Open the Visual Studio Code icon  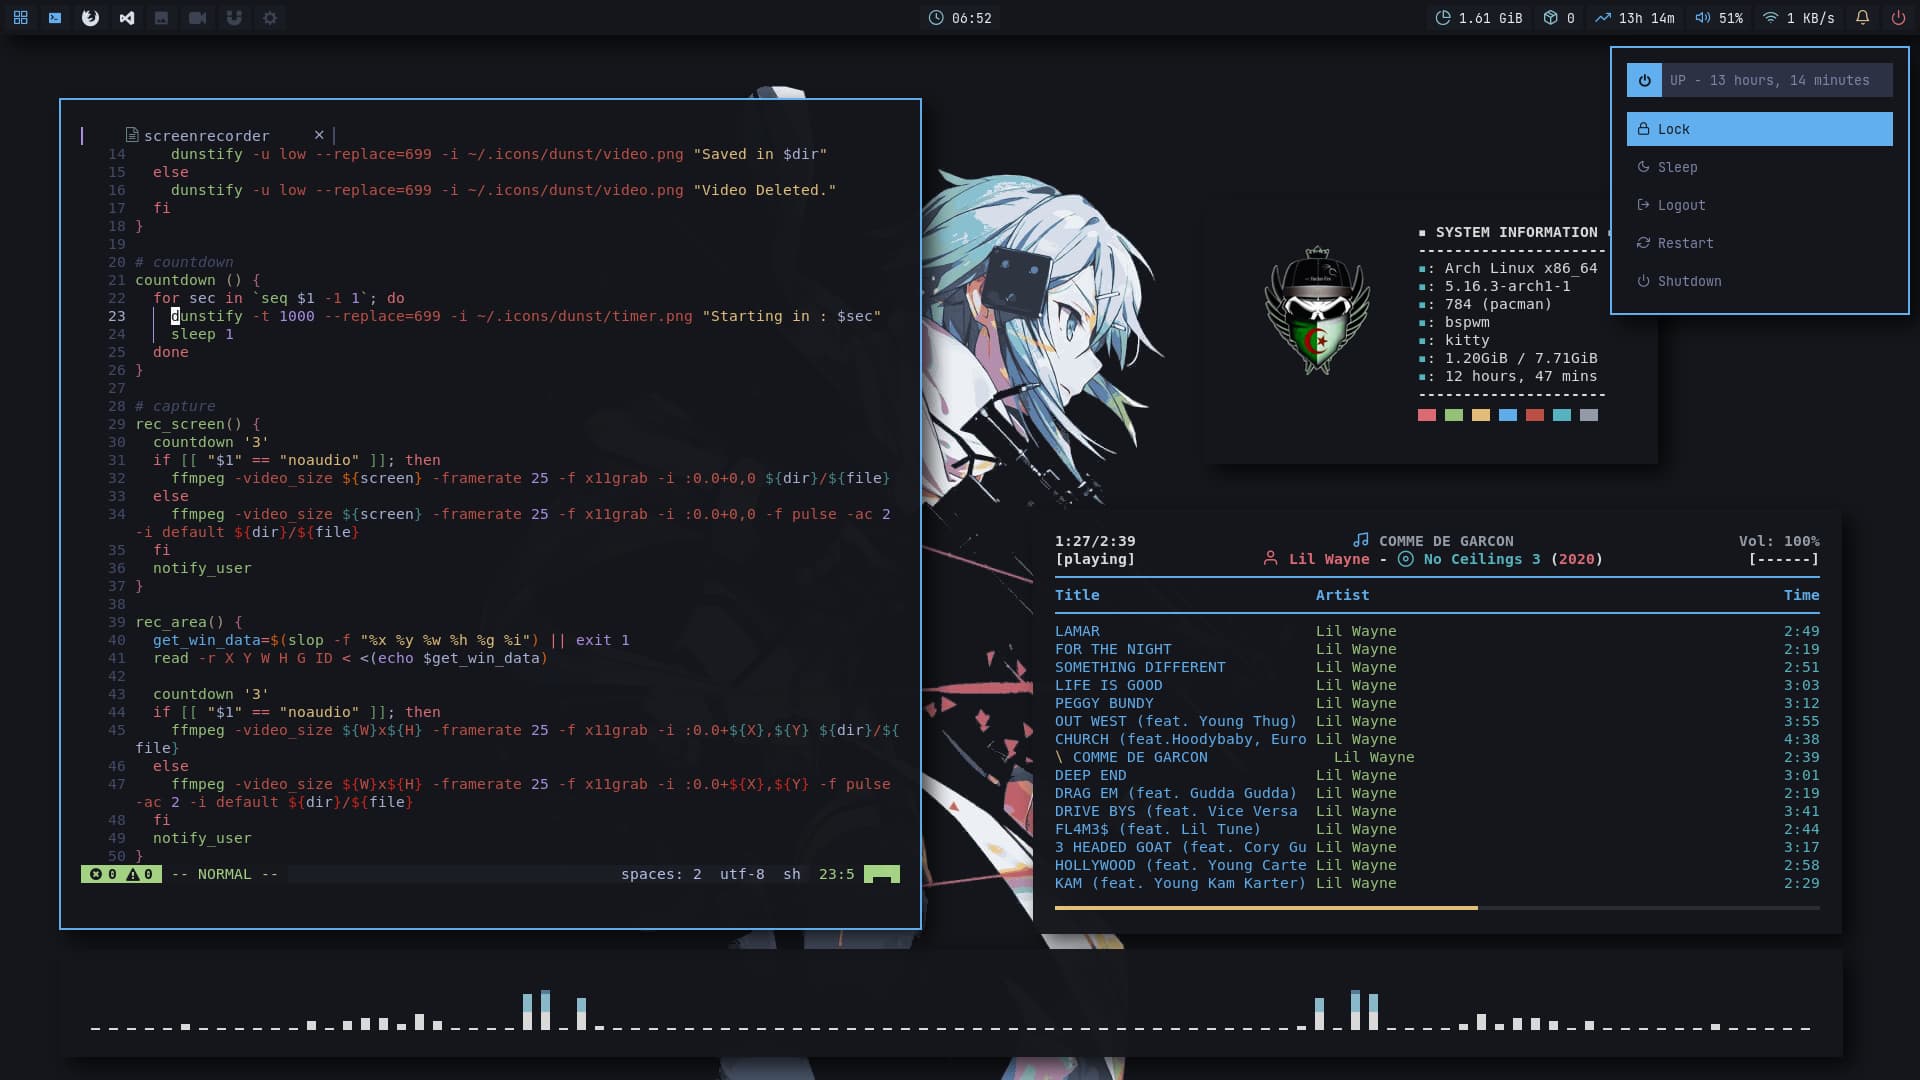tap(127, 18)
